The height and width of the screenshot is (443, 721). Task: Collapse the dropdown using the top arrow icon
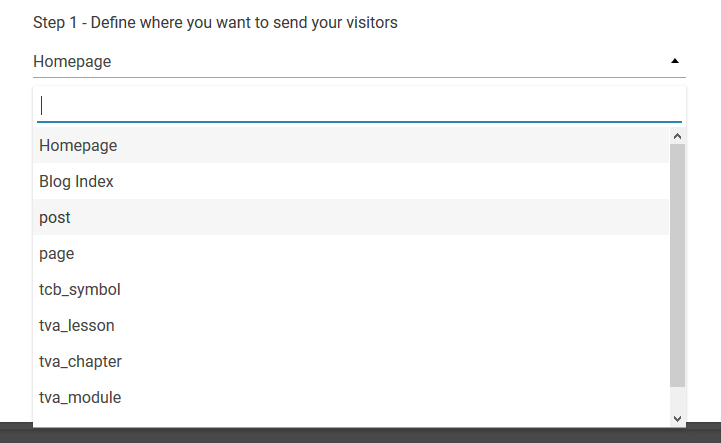click(677, 62)
